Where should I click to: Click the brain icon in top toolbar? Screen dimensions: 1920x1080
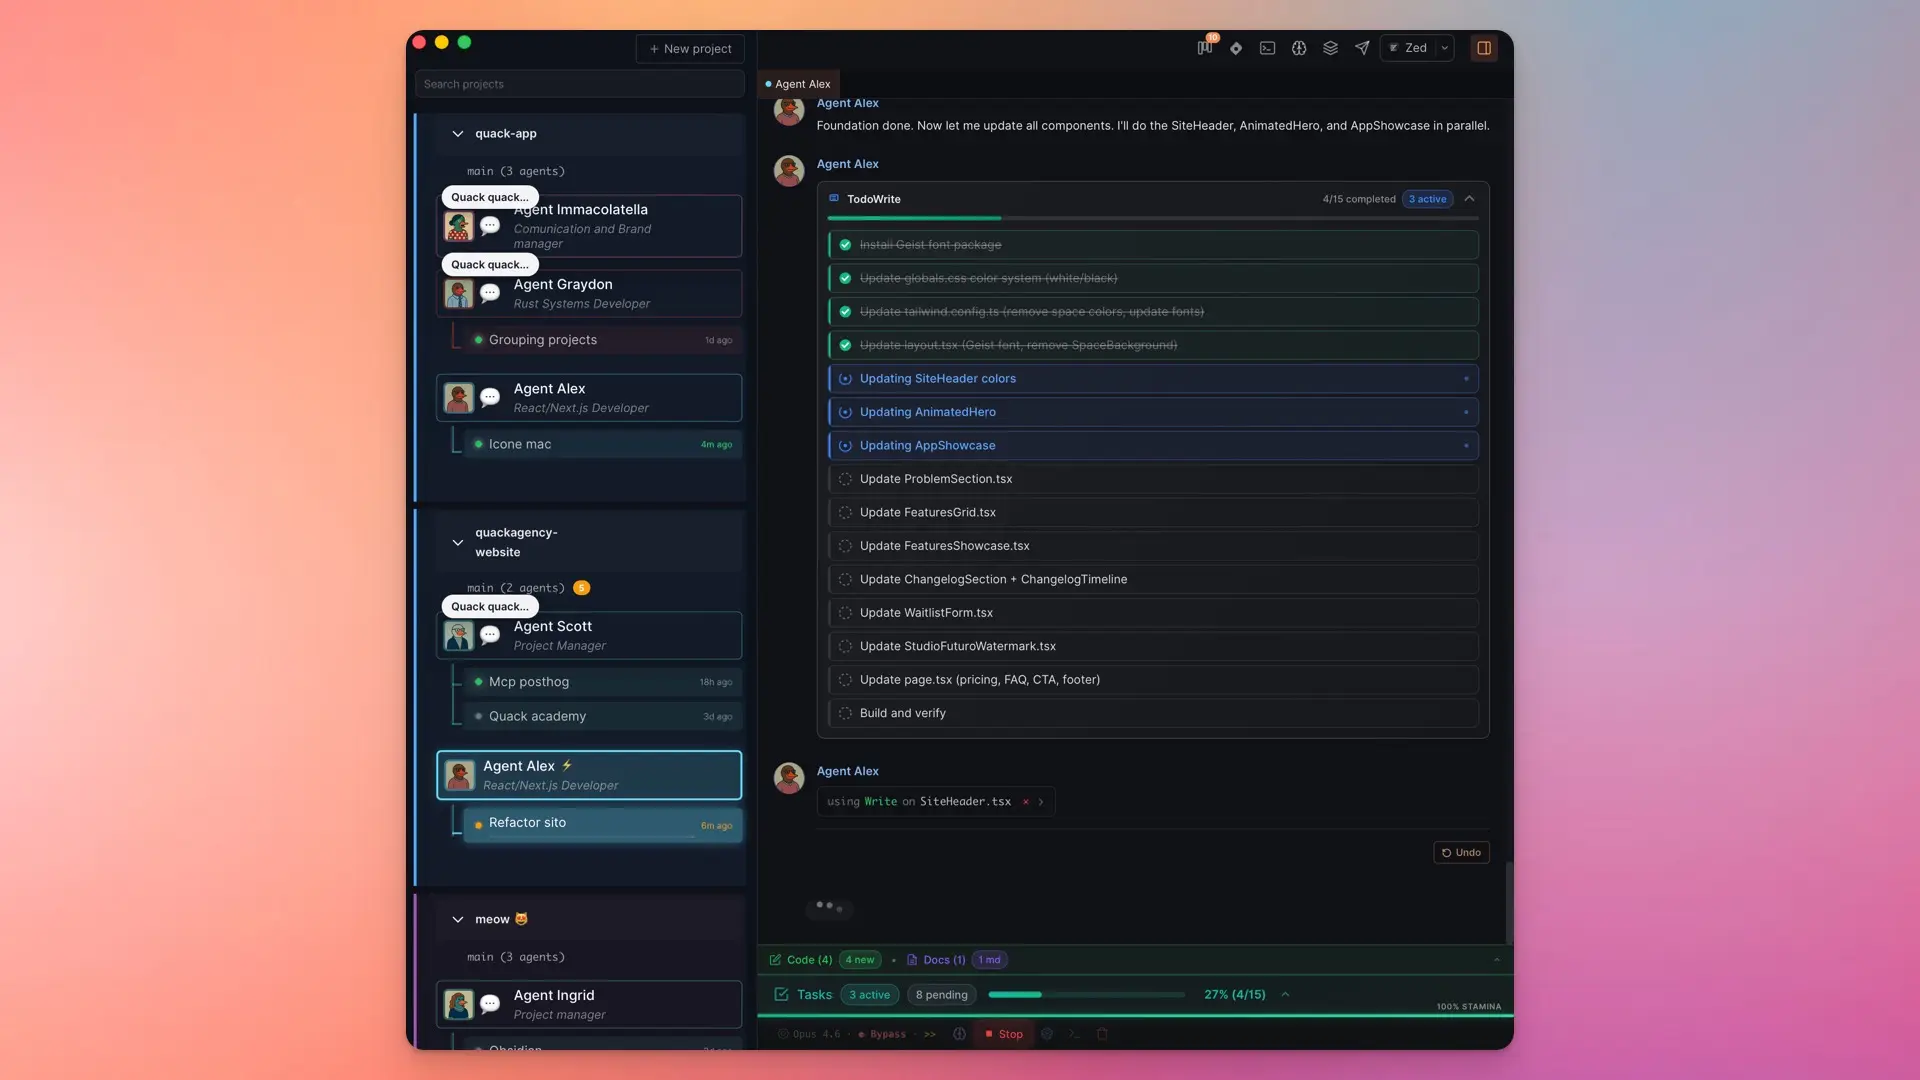(1299, 48)
